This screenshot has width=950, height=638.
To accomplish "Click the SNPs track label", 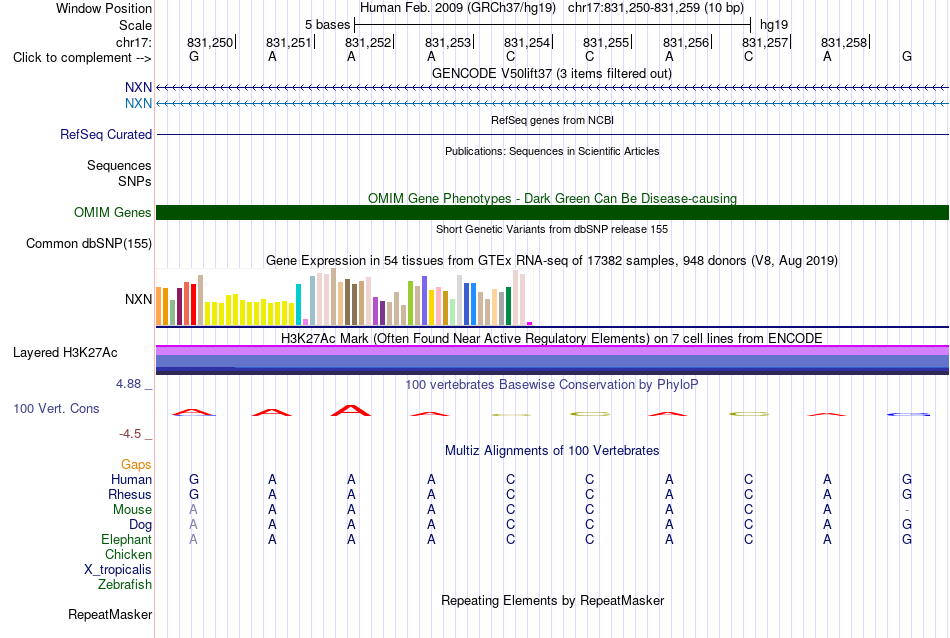I will click(135, 181).
